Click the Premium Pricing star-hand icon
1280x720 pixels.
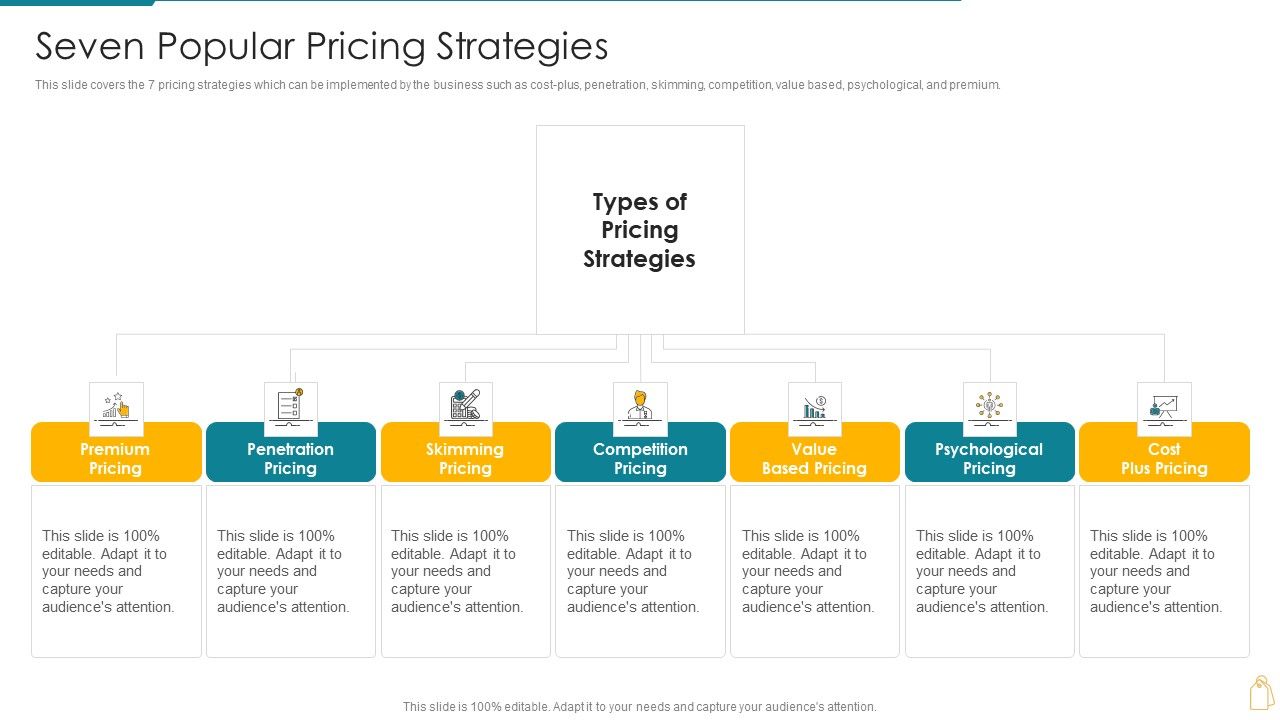[x=116, y=407]
